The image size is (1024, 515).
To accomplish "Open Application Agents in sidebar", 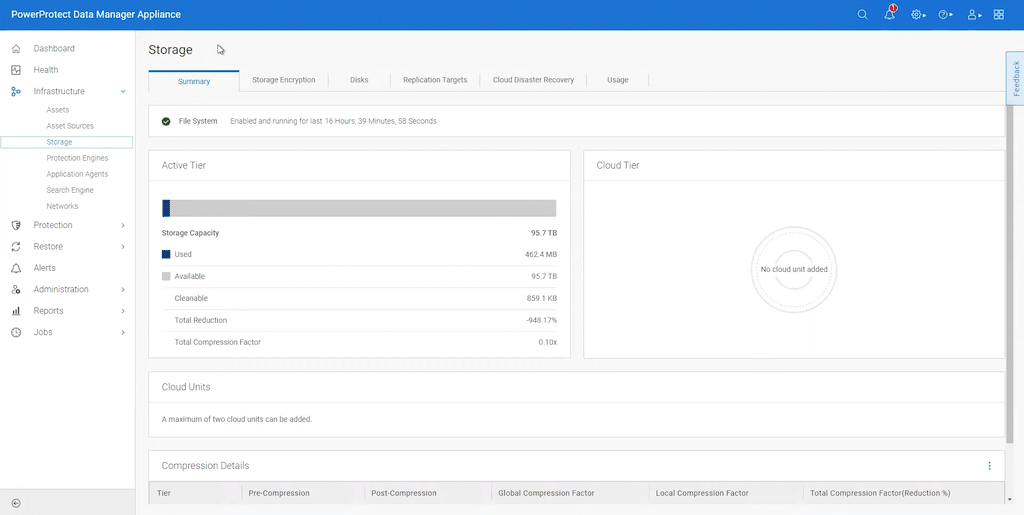I will [x=77, y=174].
